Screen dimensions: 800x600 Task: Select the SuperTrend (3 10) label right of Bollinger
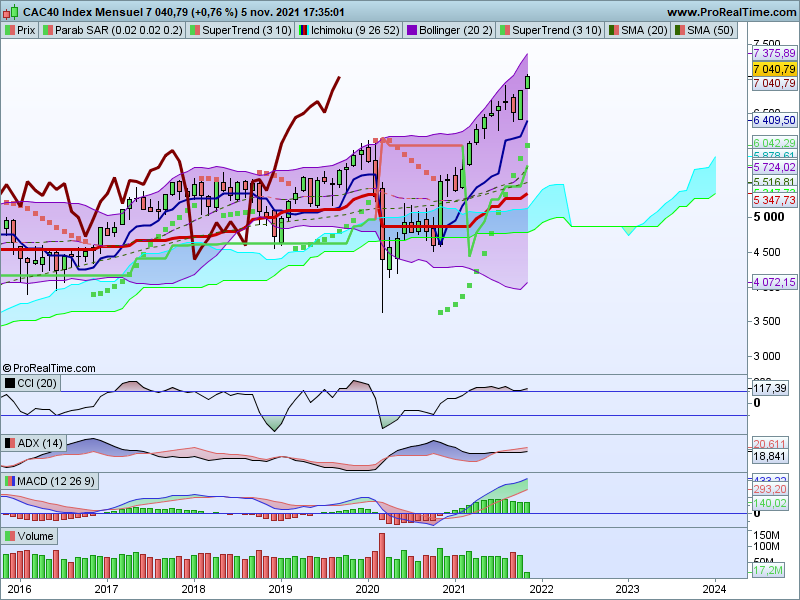click(x=557, y=30)
